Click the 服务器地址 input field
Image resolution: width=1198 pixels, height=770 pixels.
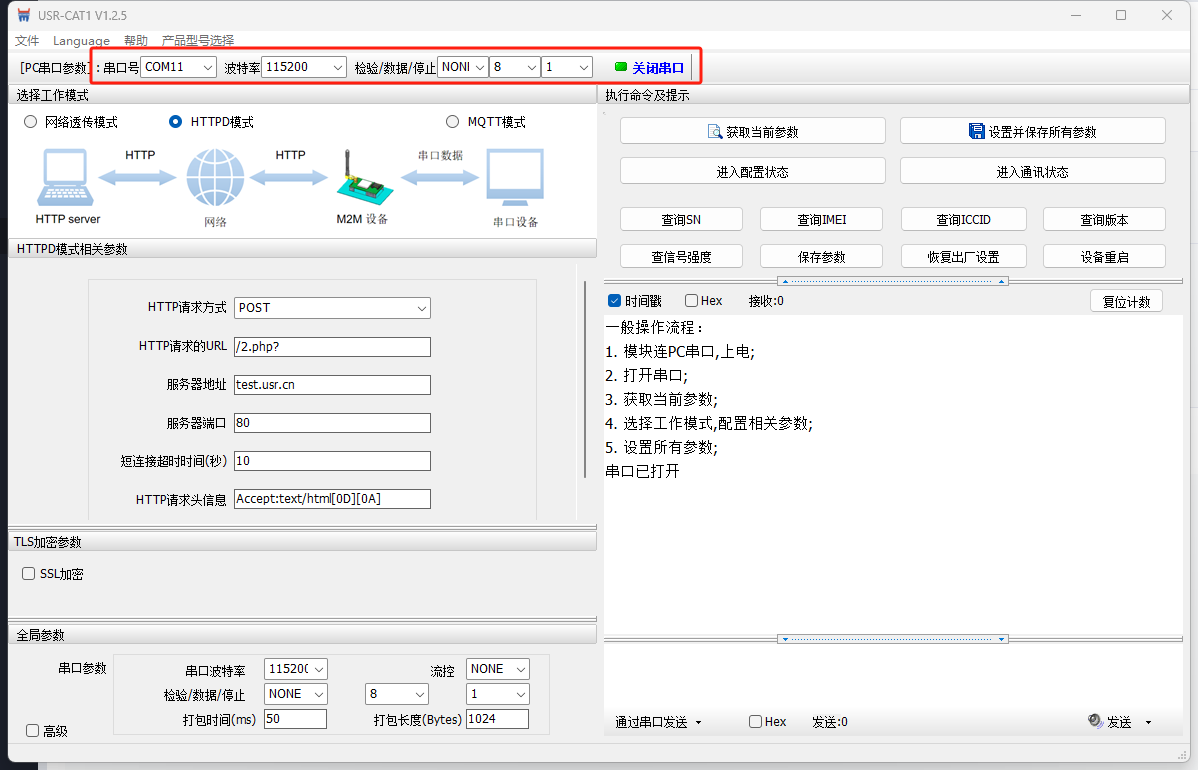(332, 385)
